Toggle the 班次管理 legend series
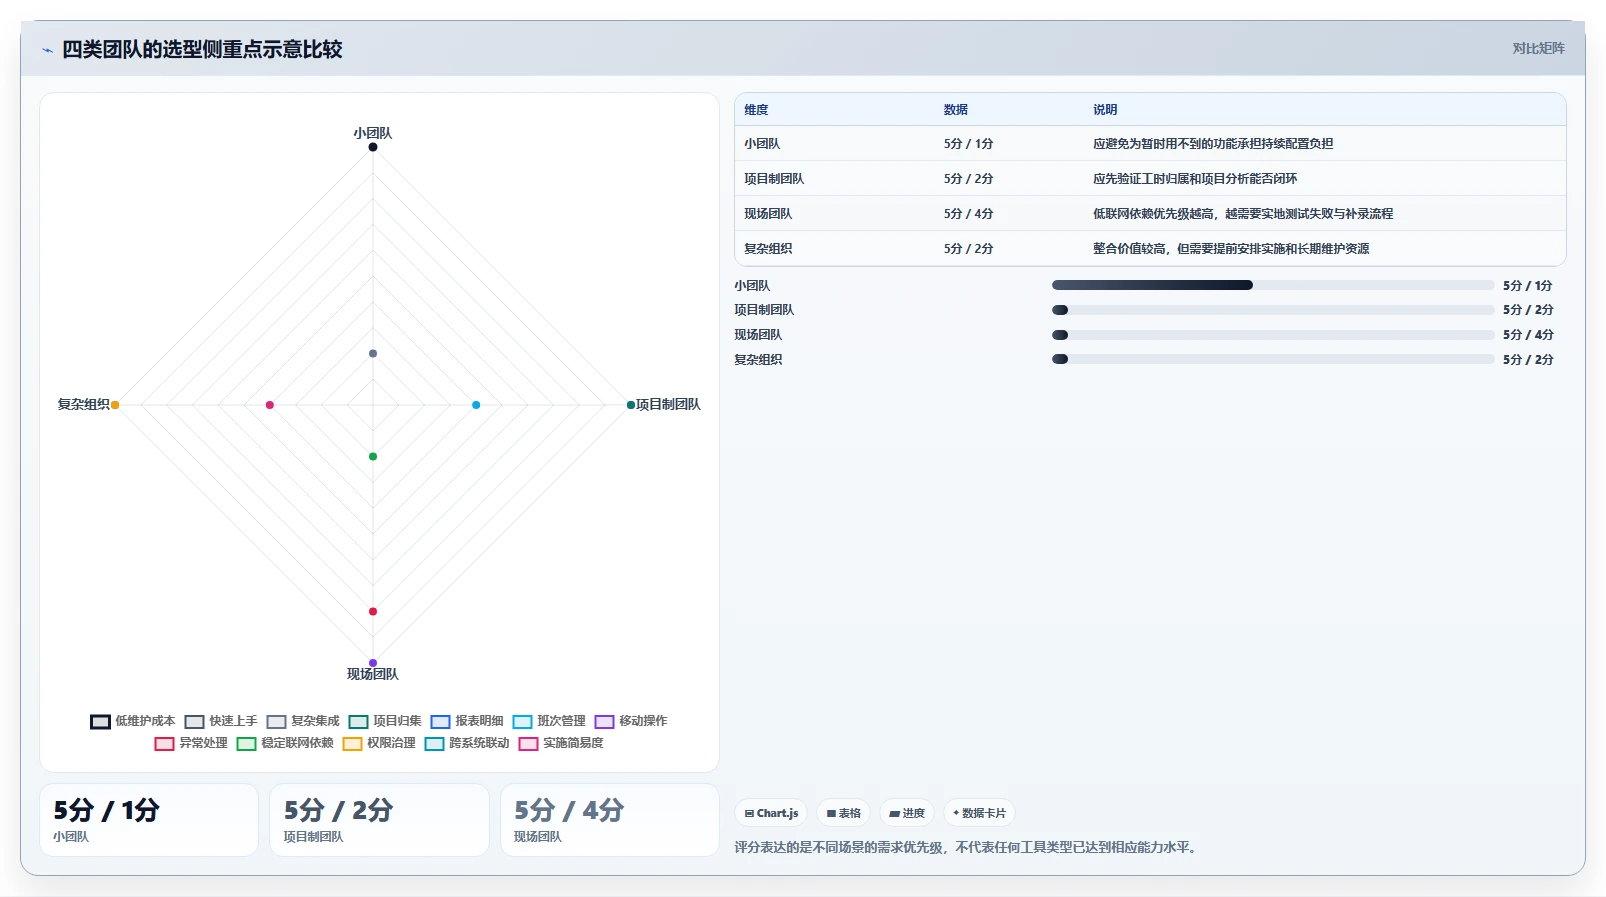 point(549,721)
